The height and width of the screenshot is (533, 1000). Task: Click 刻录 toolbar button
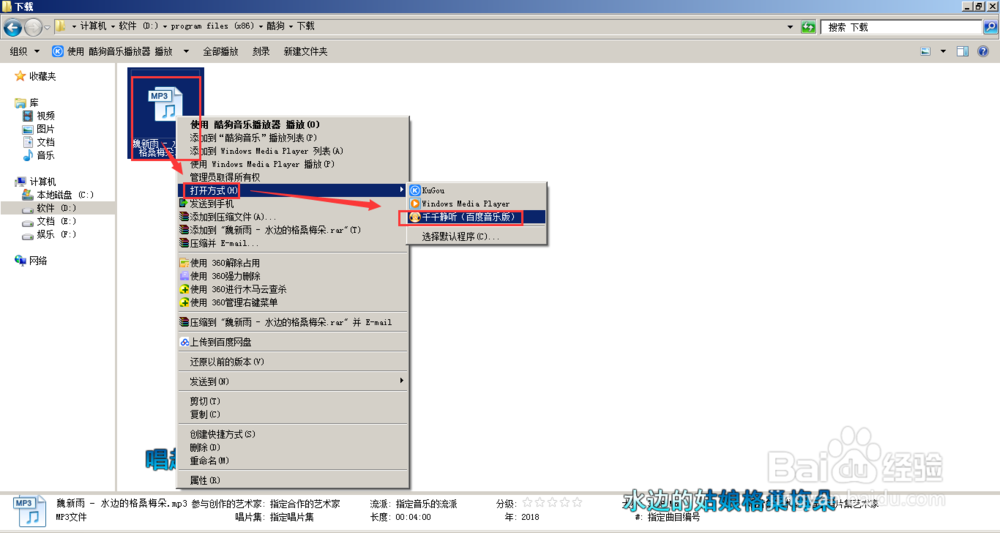pyautogui.click(x=261, y=52)
